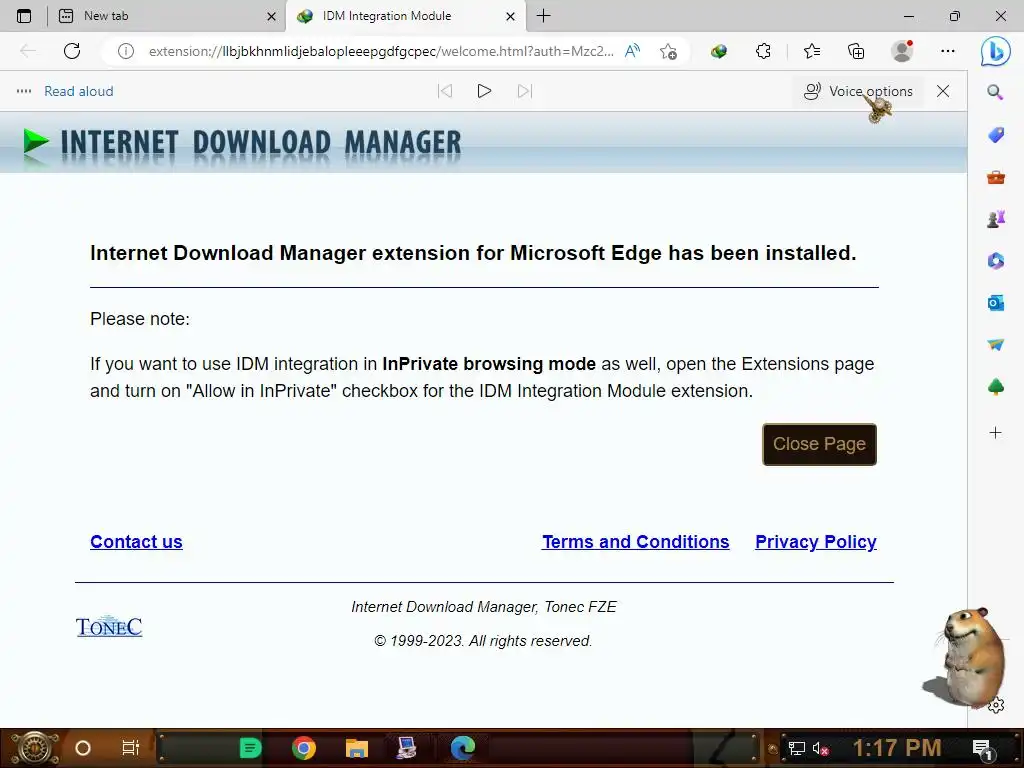Open sidebar Search icon
1024x768 pixels.
coord(995,92)
